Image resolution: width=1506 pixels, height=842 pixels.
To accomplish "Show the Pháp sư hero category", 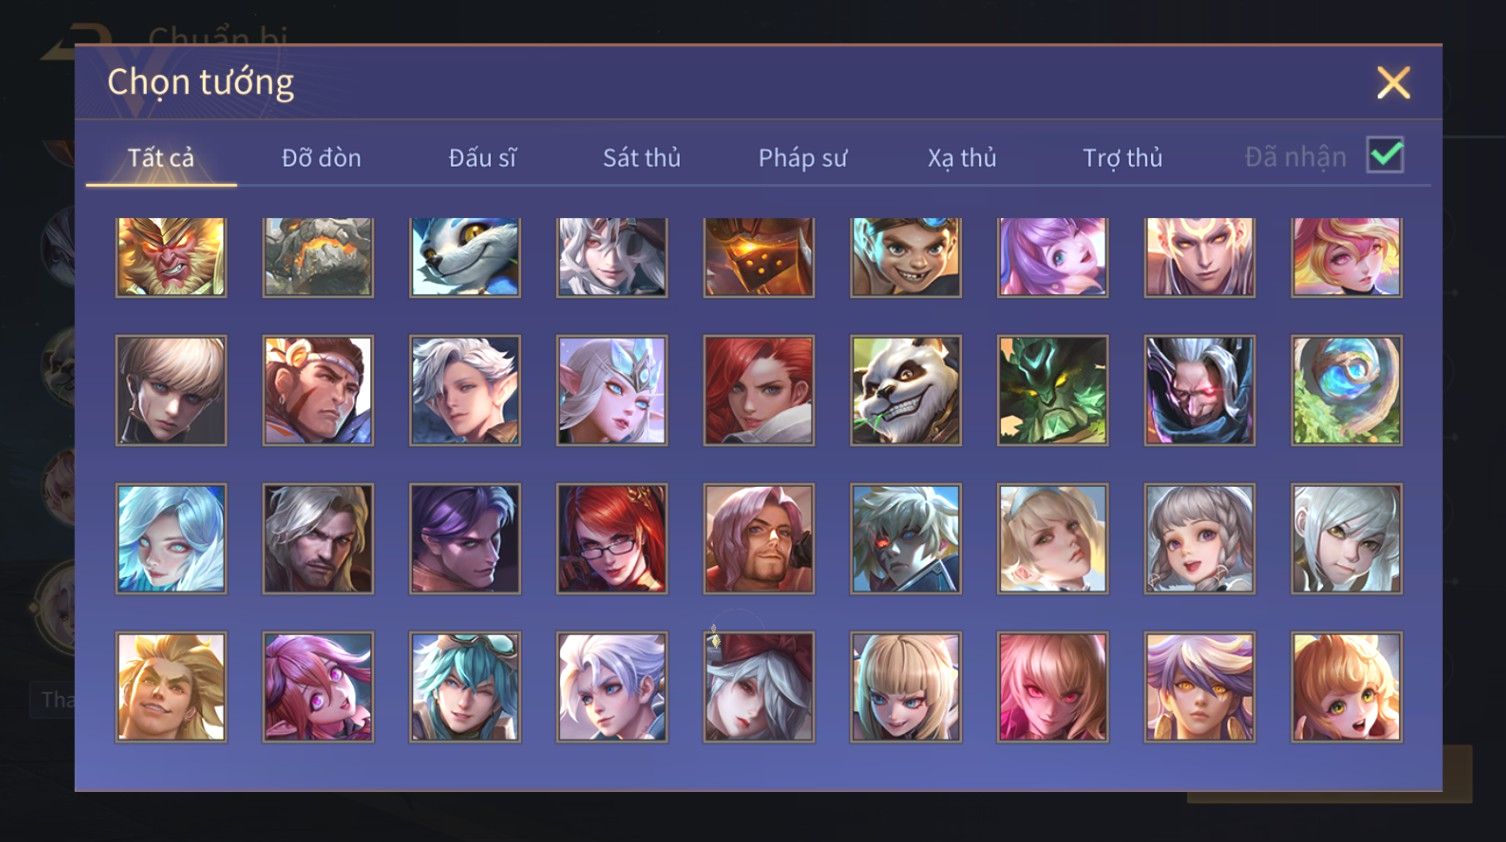I will pyautogui.click(x=802, y=158).
